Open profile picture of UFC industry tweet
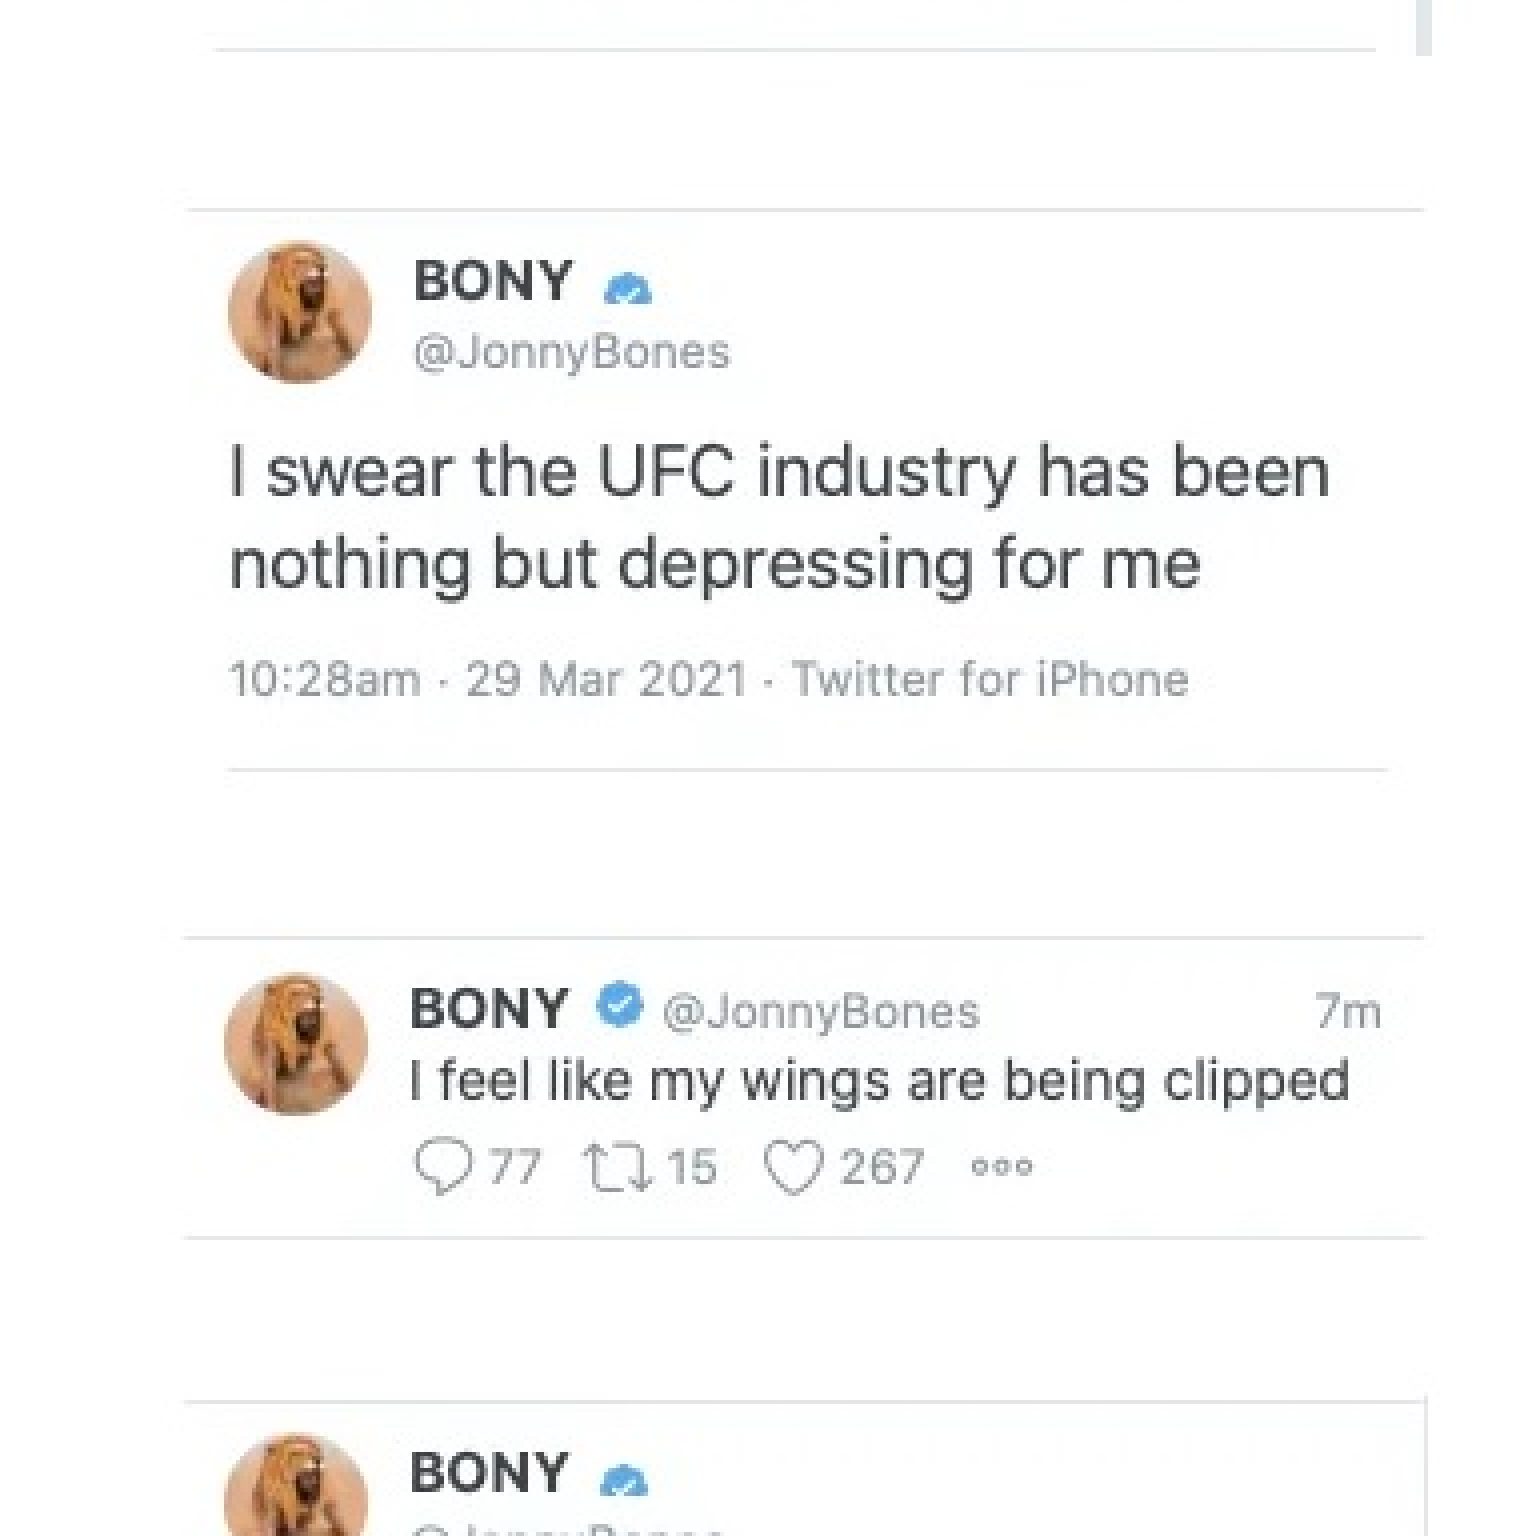 tap(299, 311)
